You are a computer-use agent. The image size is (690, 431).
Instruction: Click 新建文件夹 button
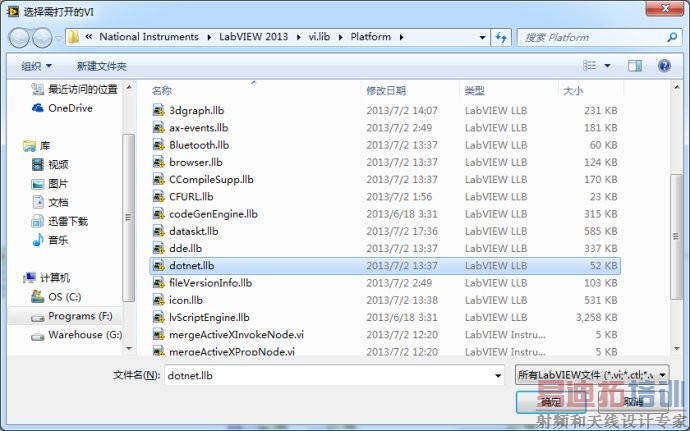(x=102, y=66)
